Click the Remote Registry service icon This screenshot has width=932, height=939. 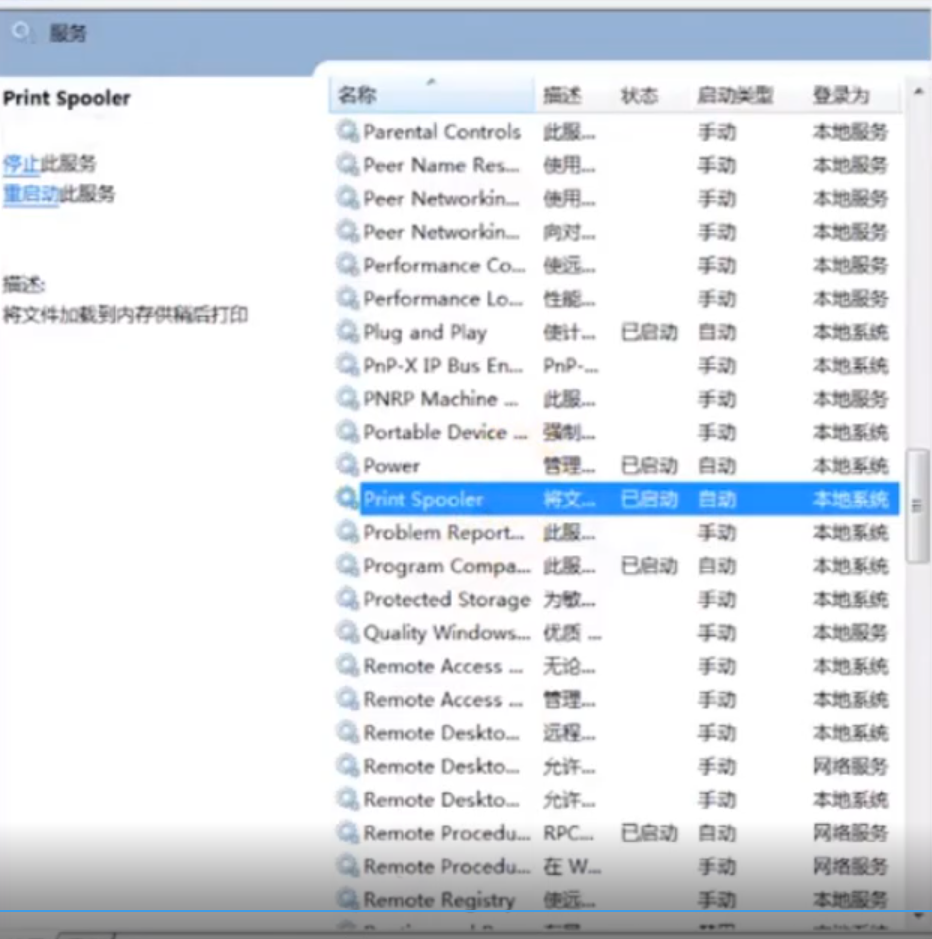[347, 899]
